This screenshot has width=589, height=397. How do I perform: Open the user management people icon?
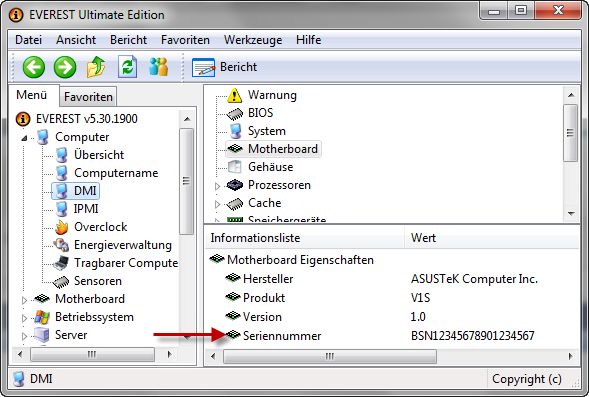pyautogui.click(x=159, y=67)
